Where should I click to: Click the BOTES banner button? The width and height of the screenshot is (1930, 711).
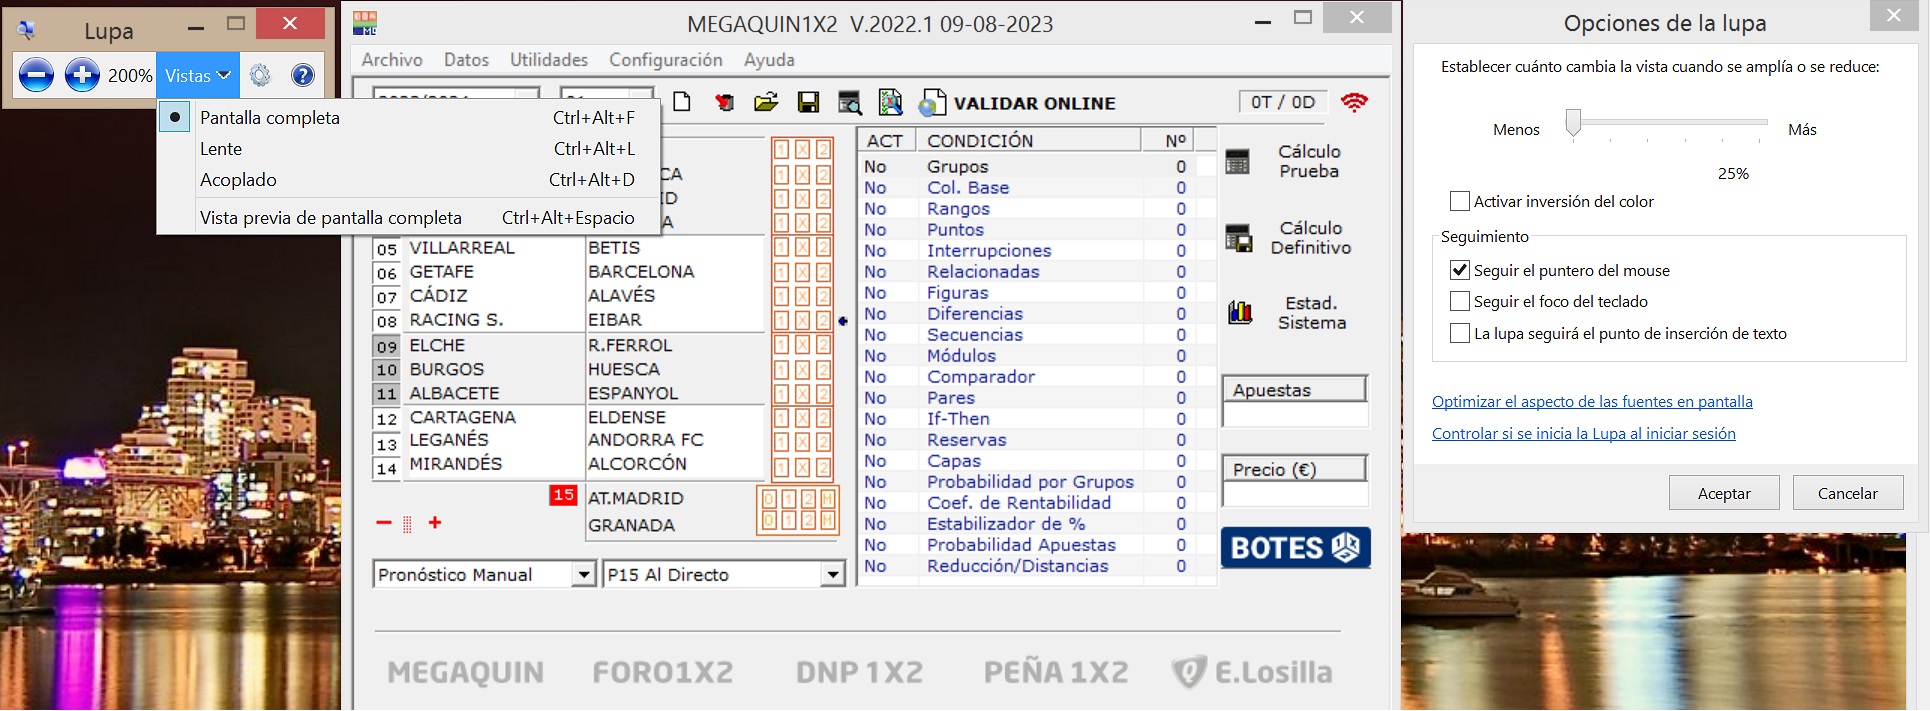pos(1295,547)
